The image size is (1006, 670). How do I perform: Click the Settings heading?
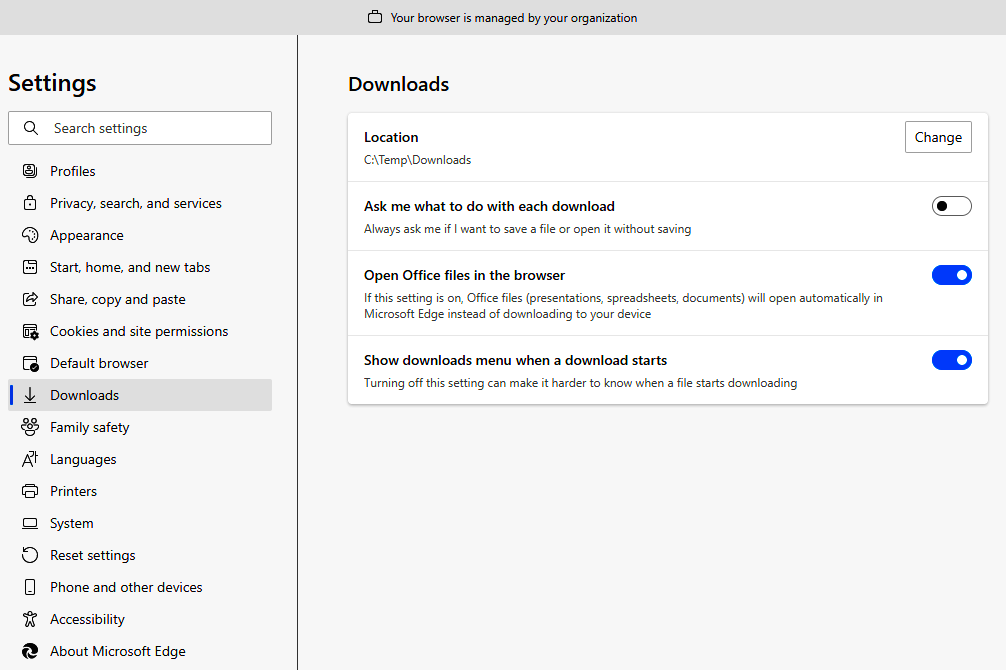52,83
